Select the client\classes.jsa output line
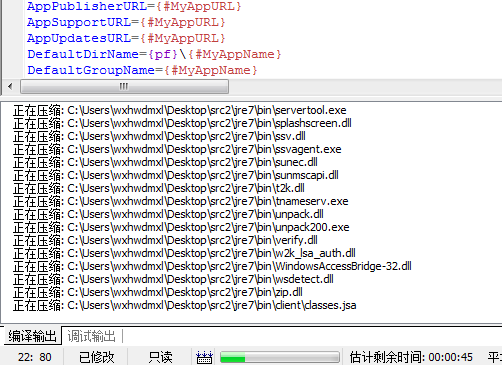The image size is (502, 365). pyautogui.click(x=185, y=305)
